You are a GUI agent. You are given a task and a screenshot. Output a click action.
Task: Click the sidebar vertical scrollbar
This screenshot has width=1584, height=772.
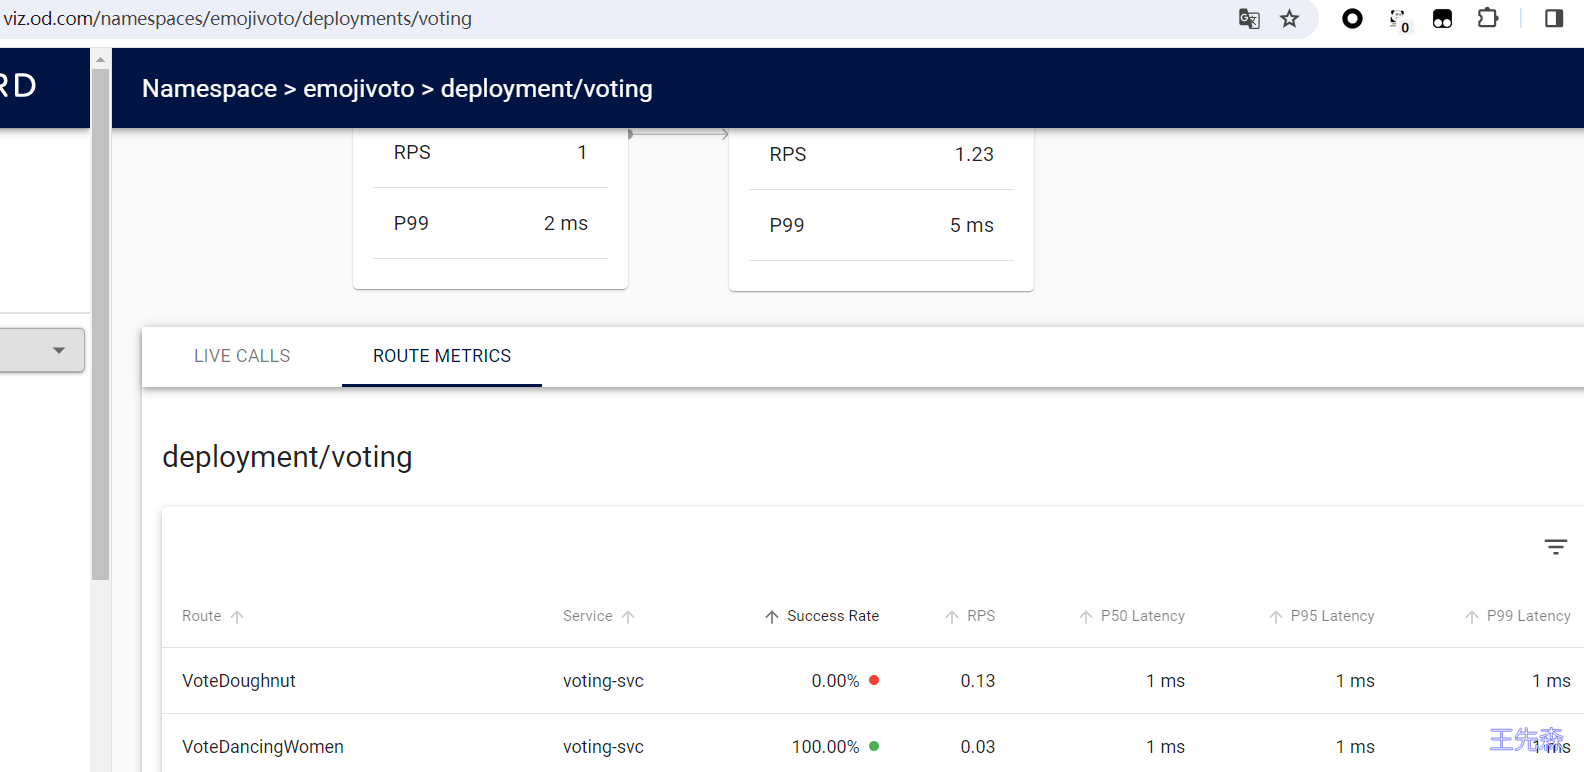[100, 320]
